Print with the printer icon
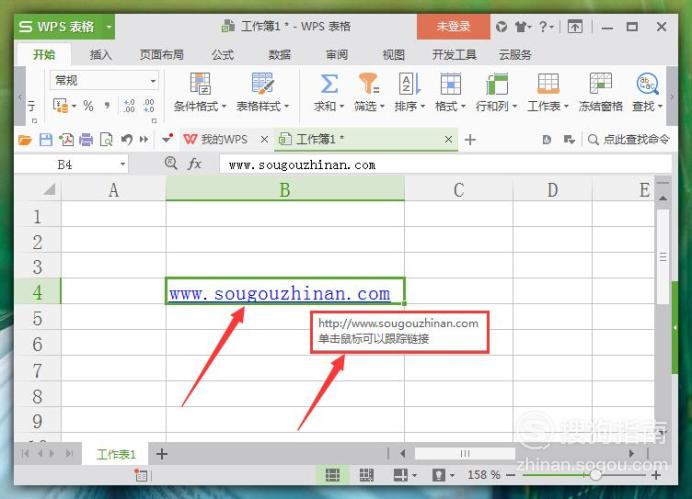This screenshot has height=499, width=692. (x=86, y=140)
